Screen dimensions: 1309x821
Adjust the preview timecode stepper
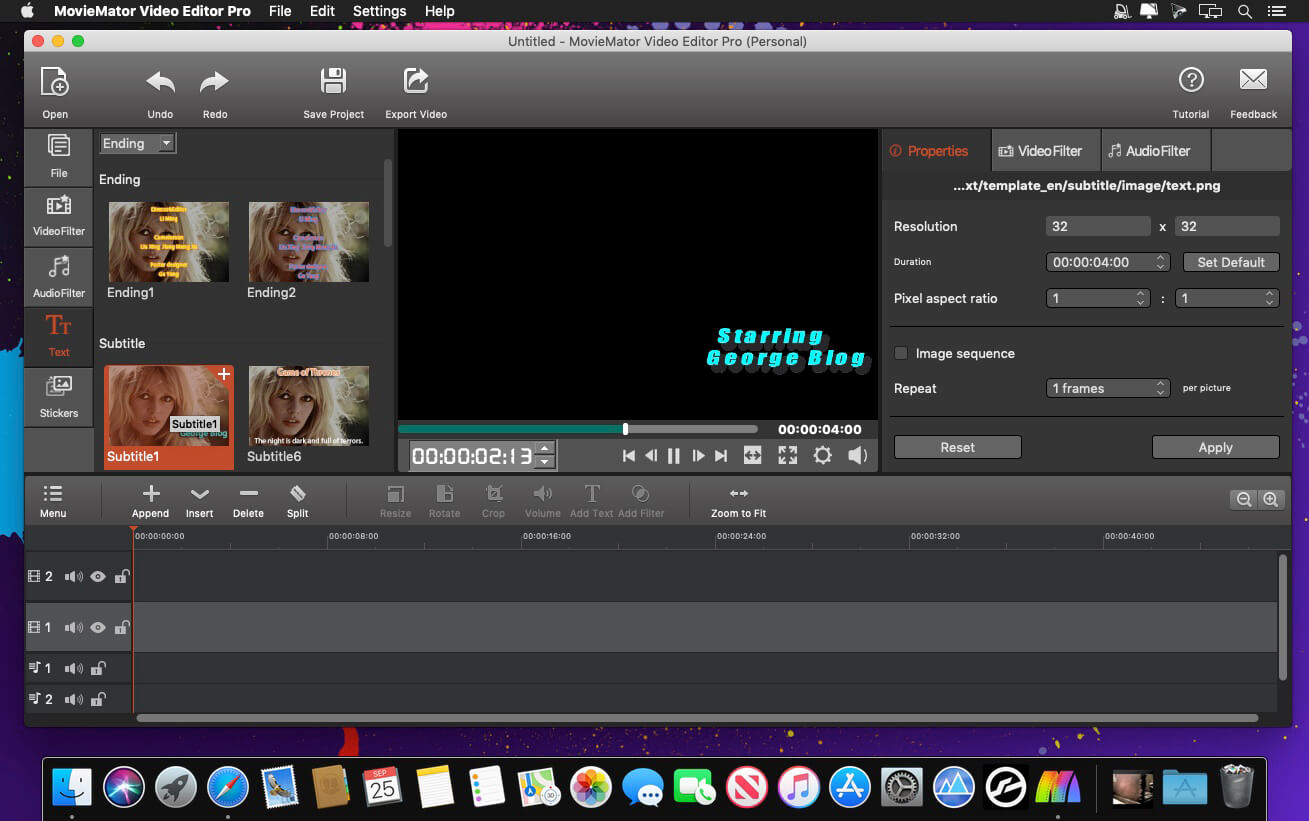click(544, 455)
